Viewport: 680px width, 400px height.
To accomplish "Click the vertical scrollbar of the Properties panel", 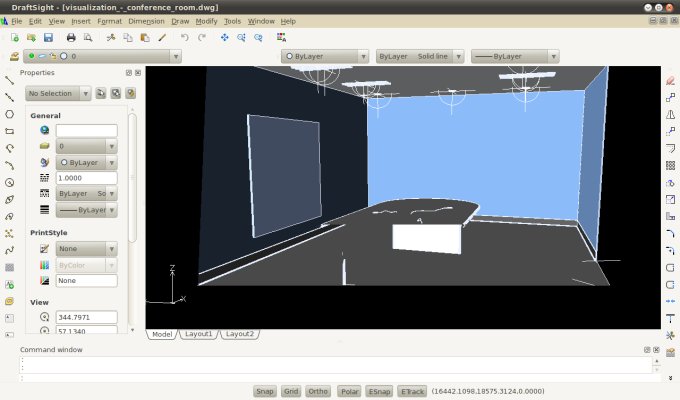I will pyautogui.click(x=133, y=177).
